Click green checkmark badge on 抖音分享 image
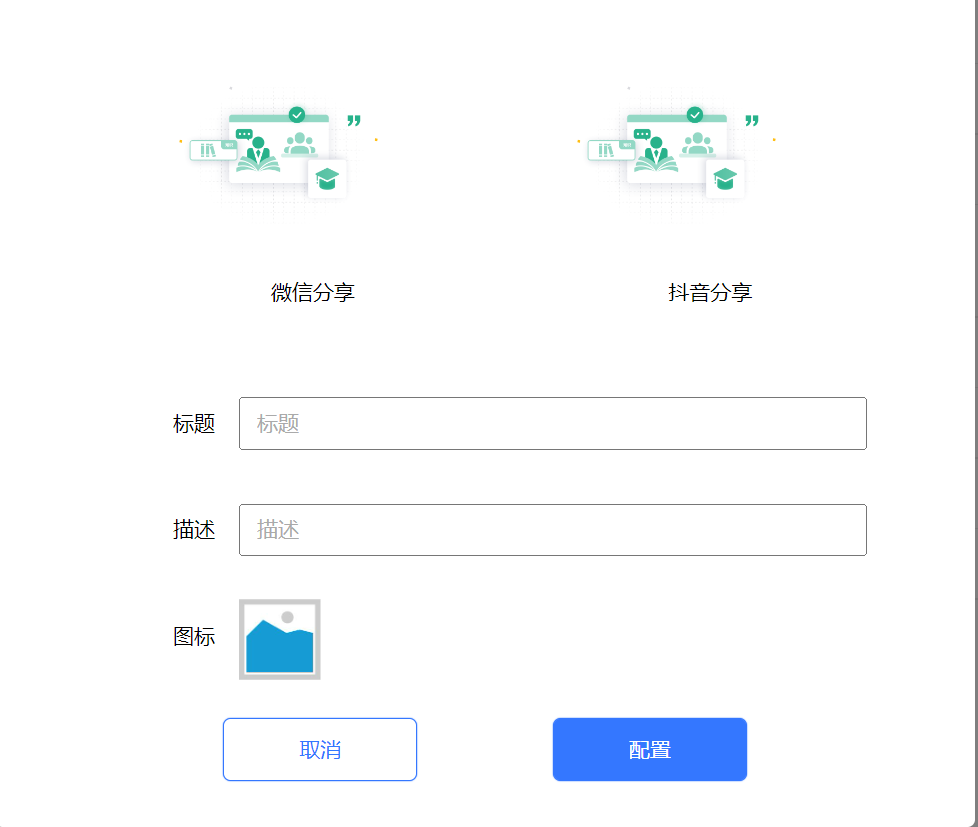Screen dimensions: 978x827 [695, 115]
